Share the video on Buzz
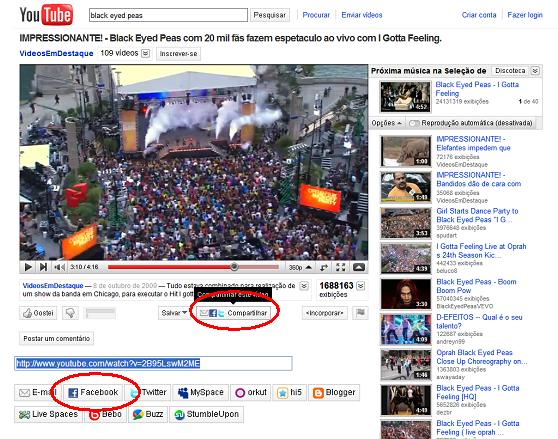 click(148, 414)
